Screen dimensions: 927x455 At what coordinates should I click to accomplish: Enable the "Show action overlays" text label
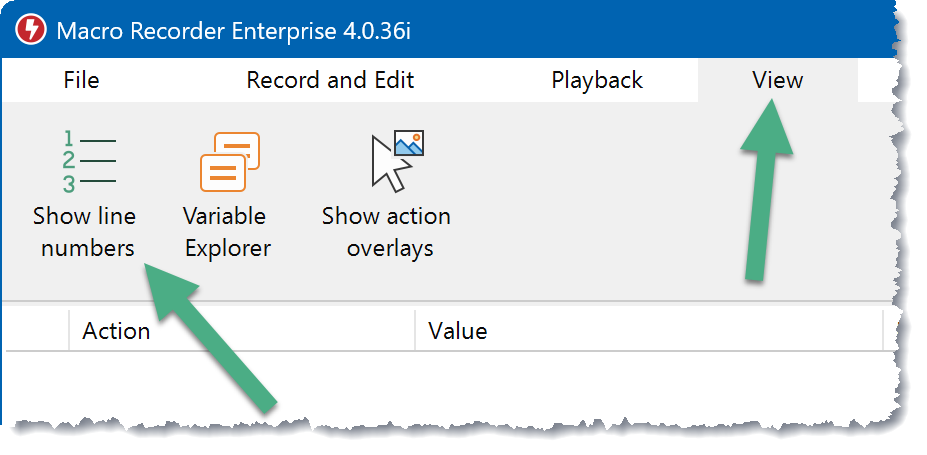tap(386, 232)
